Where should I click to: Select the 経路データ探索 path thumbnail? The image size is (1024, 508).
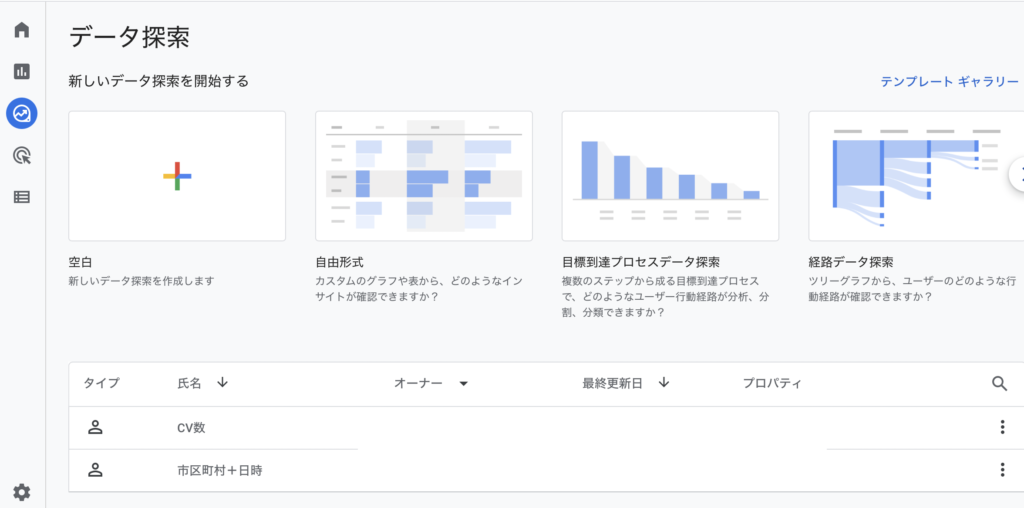[915, 176]
